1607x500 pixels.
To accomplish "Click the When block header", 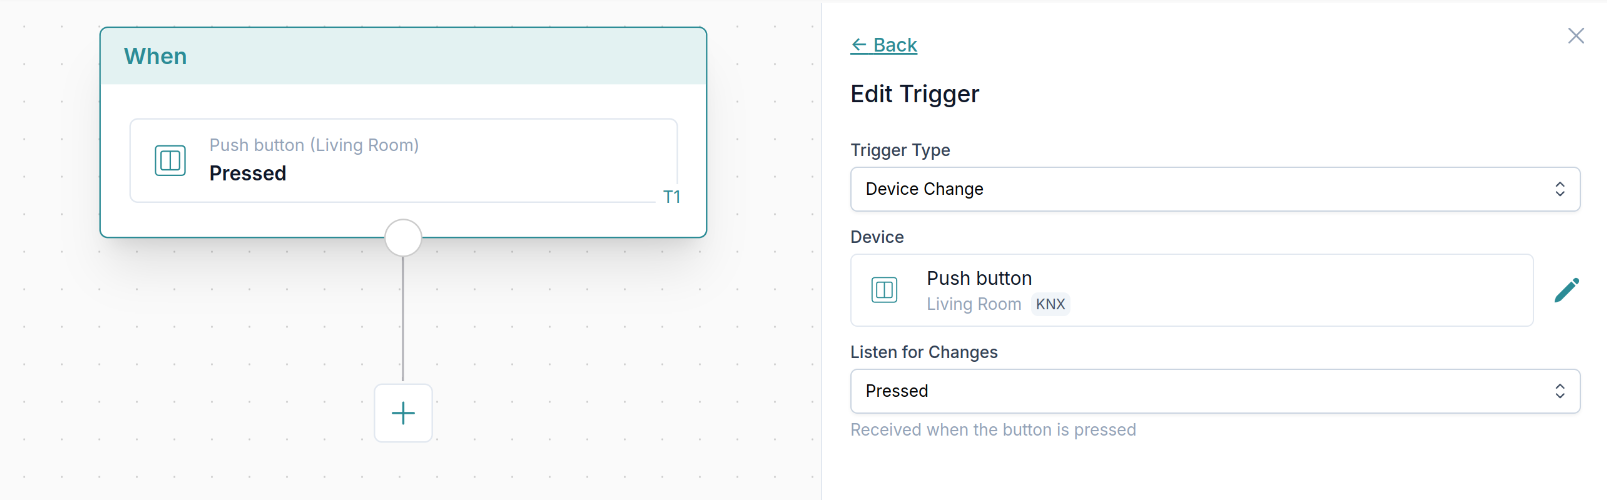I will [403, 56].
